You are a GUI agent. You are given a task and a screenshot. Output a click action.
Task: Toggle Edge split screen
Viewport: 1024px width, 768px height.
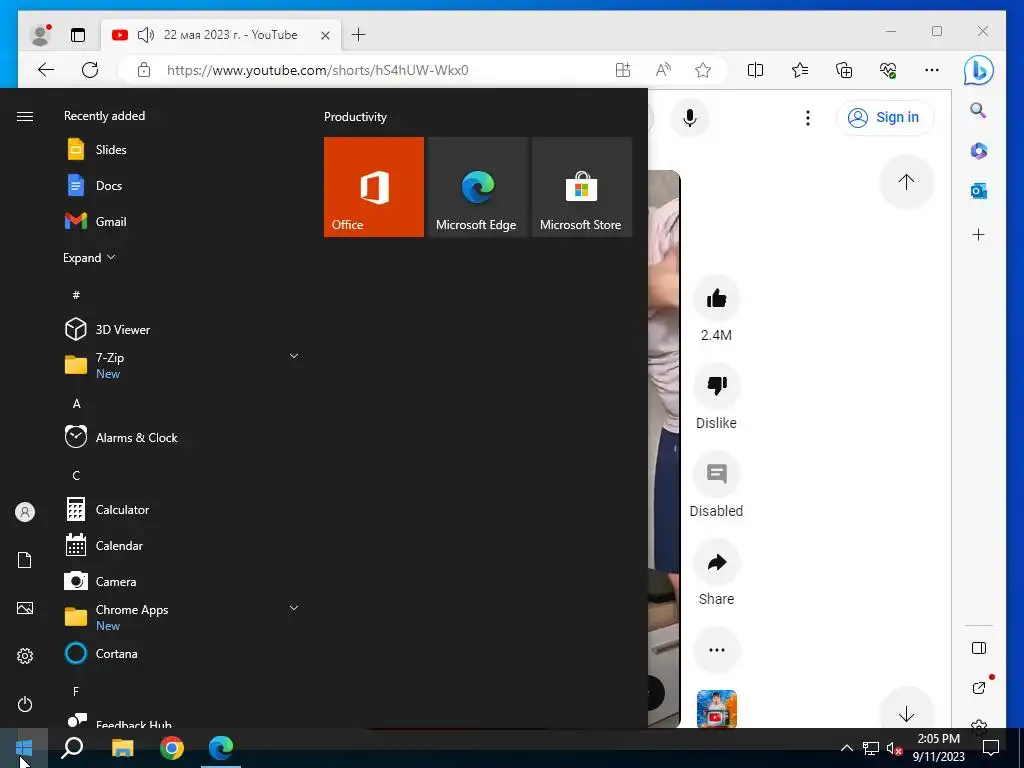(x=755, y=70)
